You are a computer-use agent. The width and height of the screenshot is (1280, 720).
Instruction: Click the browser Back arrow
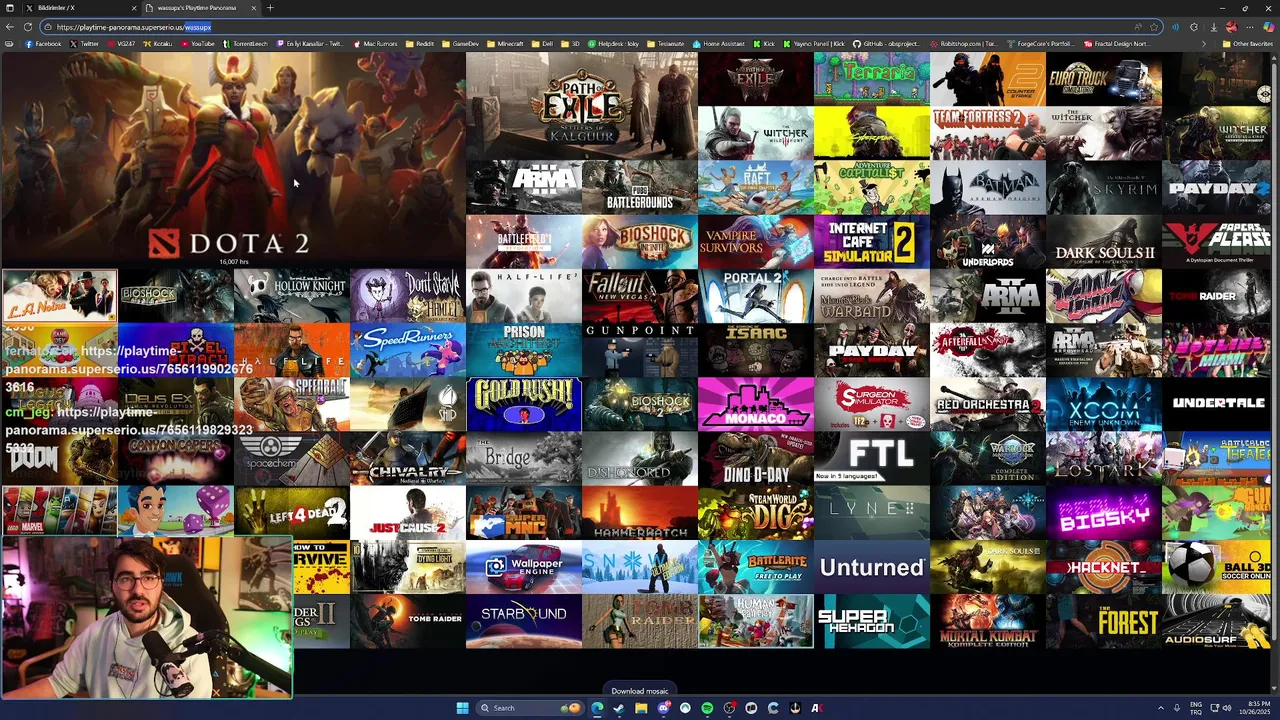[10, 27]
